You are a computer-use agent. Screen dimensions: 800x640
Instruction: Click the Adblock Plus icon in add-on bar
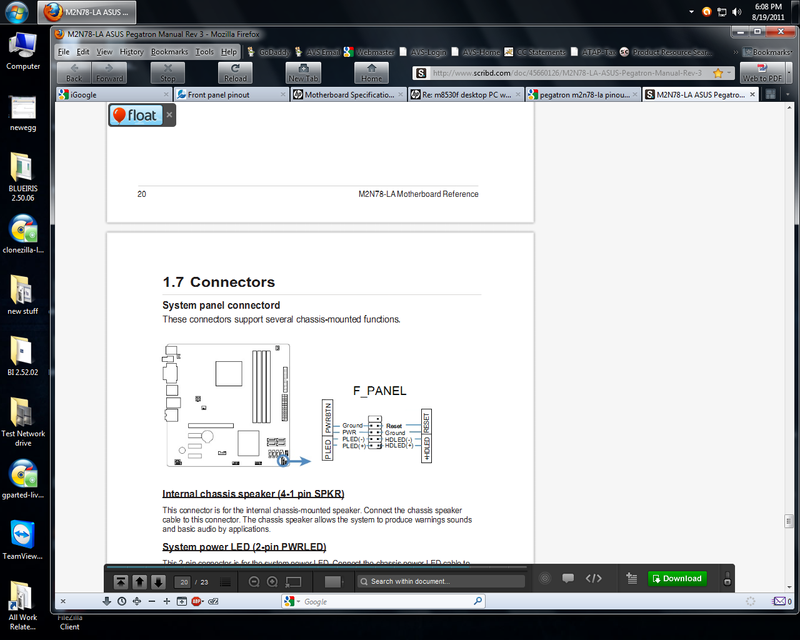coord(197,601)
